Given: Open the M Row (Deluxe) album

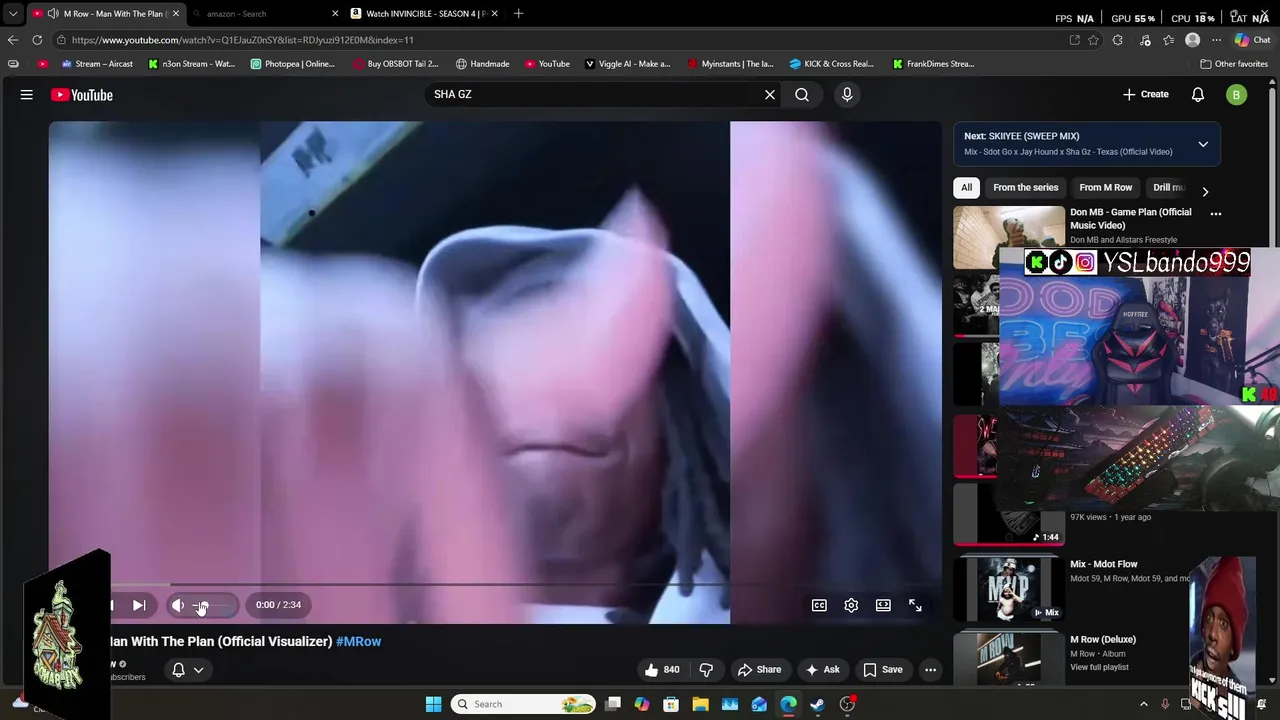Looking at the screenshot, I should coord(1102,639).
